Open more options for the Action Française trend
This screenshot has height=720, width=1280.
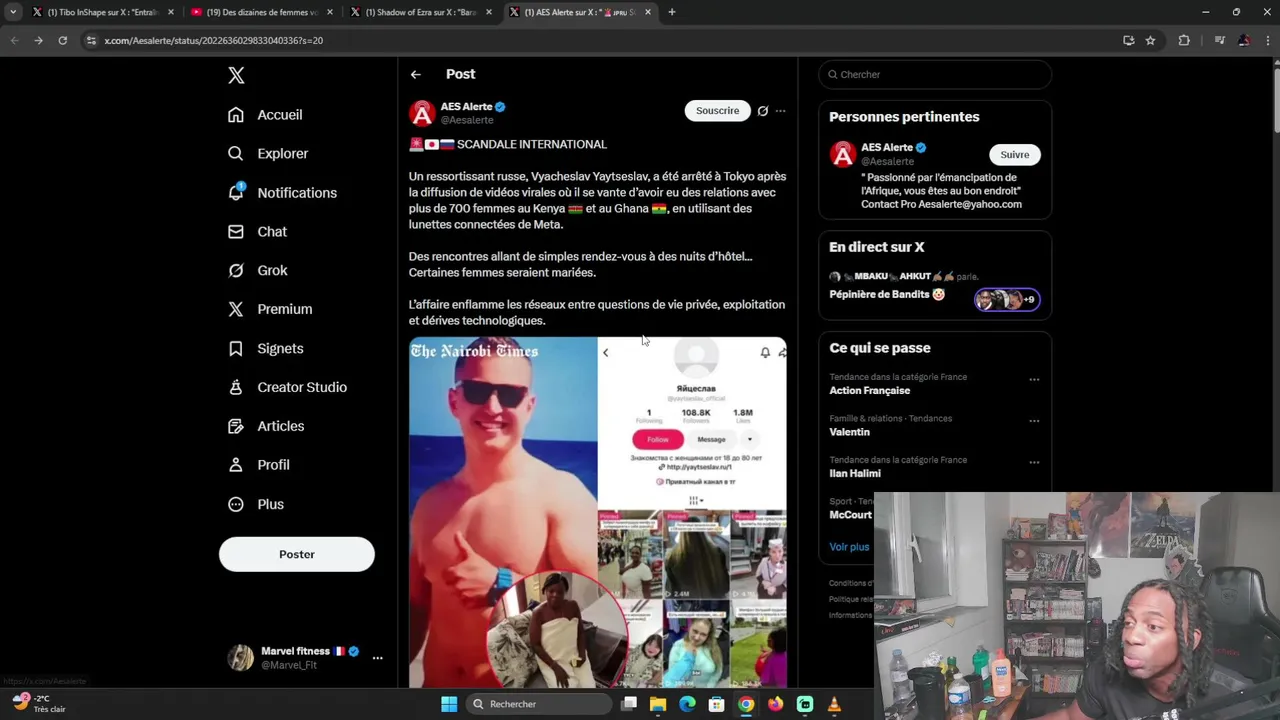1034,380
